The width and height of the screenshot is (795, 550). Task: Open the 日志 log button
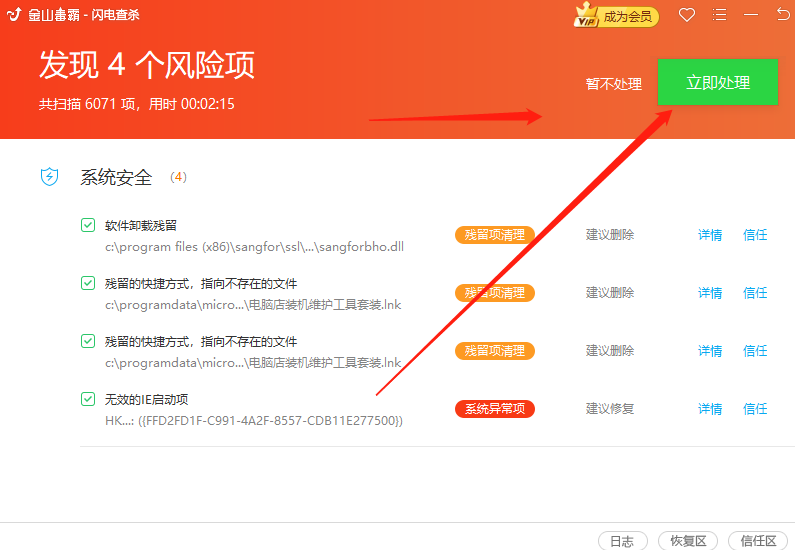tap(623, 541)
